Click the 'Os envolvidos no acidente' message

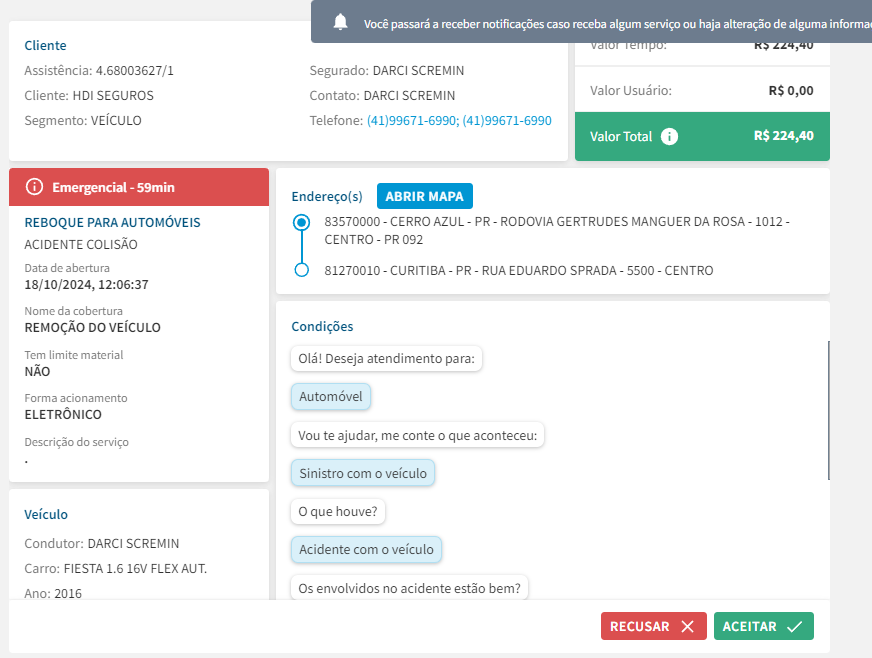coord(409,588)
